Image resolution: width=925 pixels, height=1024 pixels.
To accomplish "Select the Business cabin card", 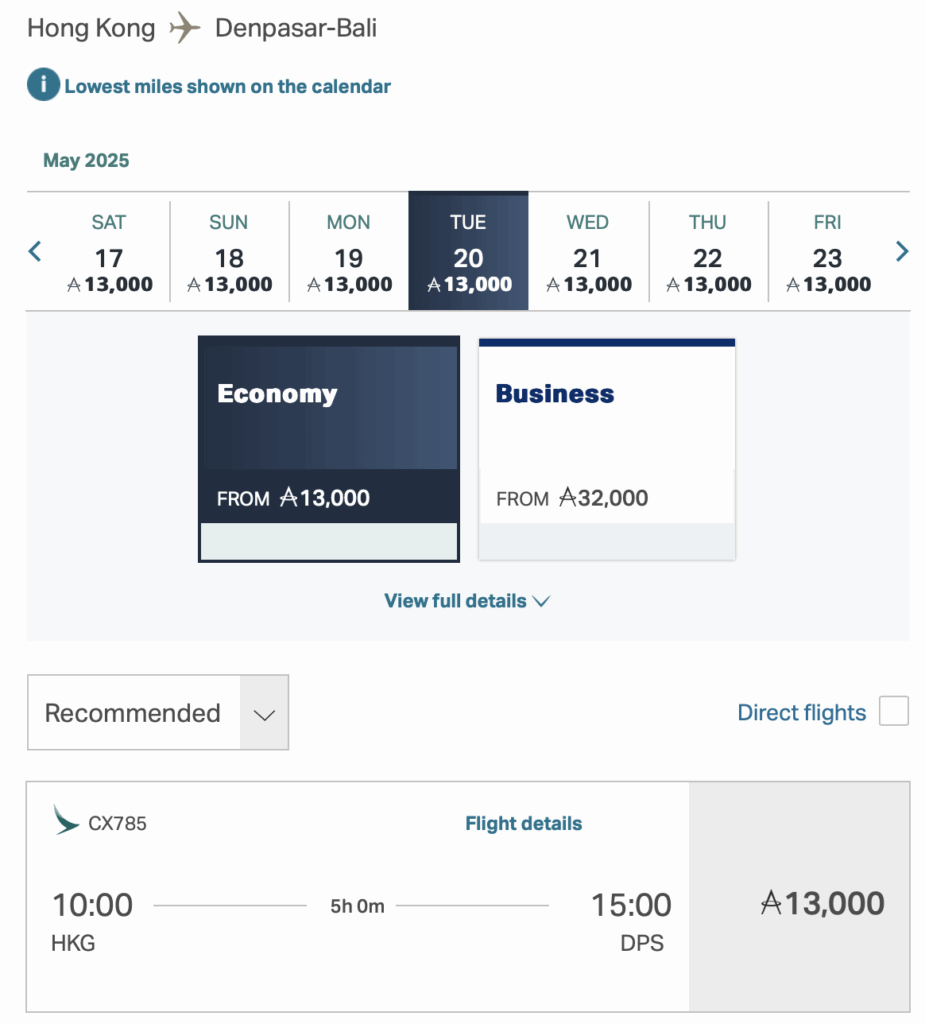I will coord(607,449).
